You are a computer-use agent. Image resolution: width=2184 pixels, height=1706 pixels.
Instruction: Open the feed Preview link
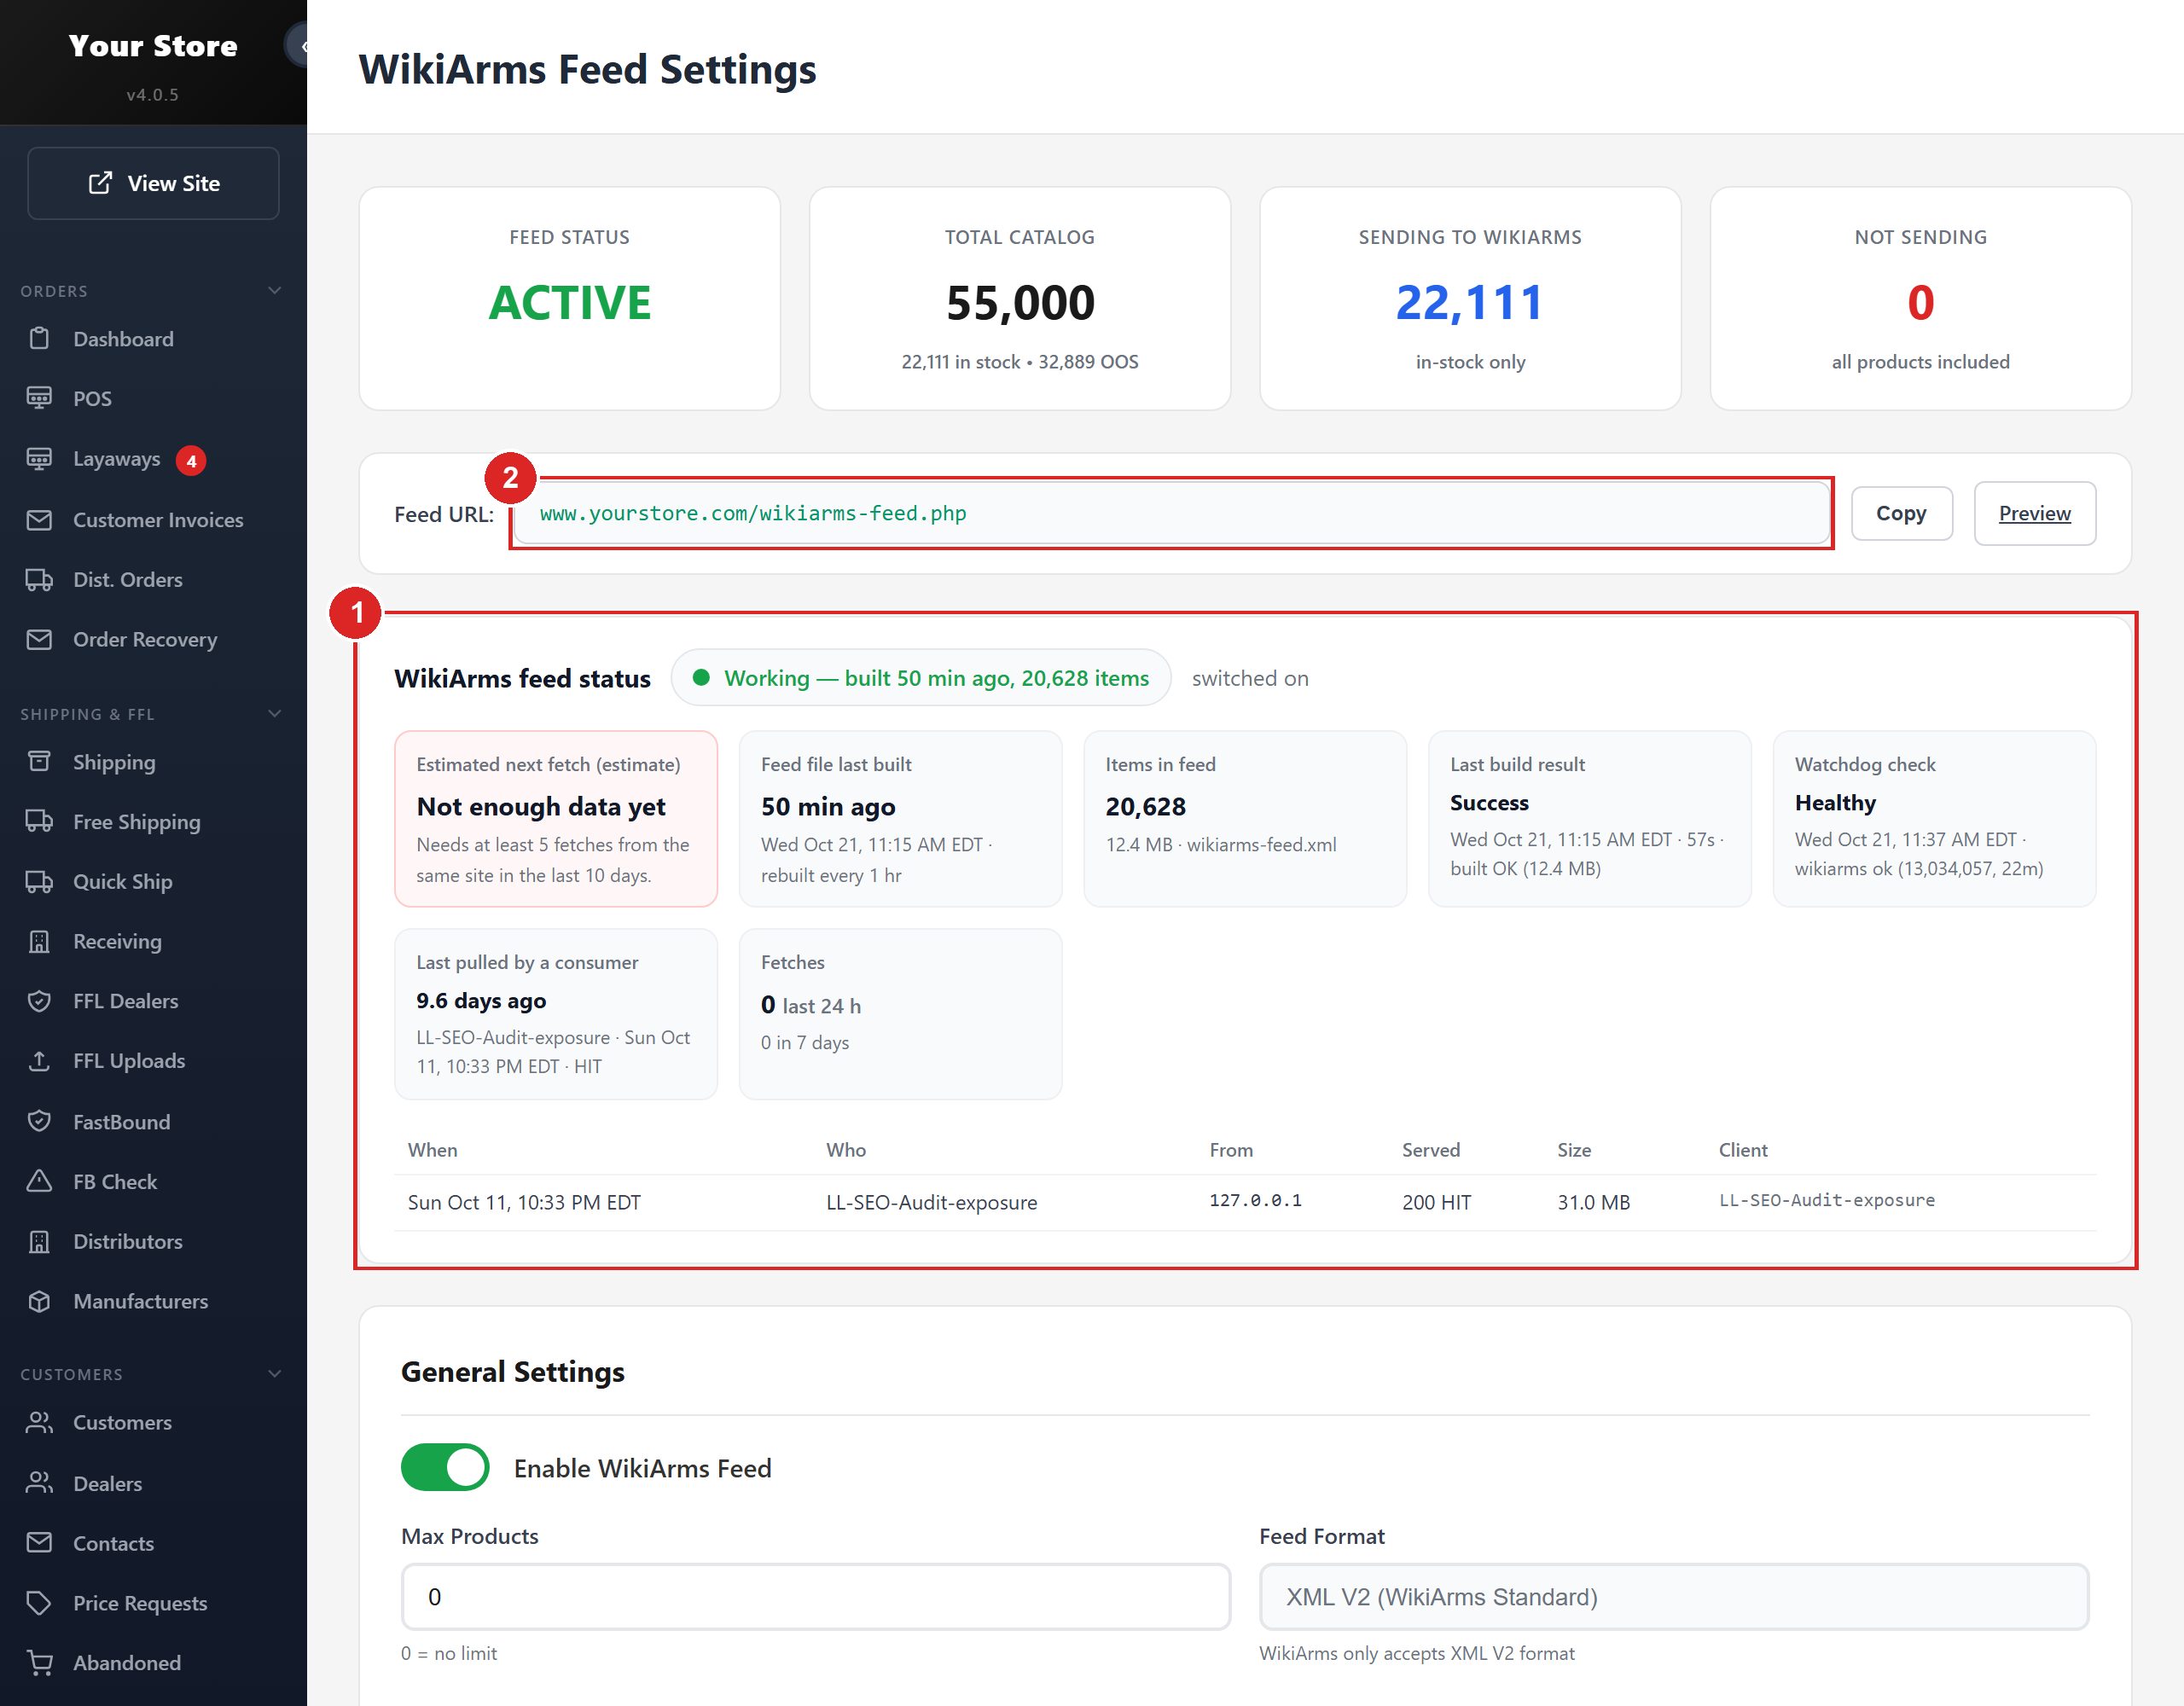click(x=2034, y=513)
